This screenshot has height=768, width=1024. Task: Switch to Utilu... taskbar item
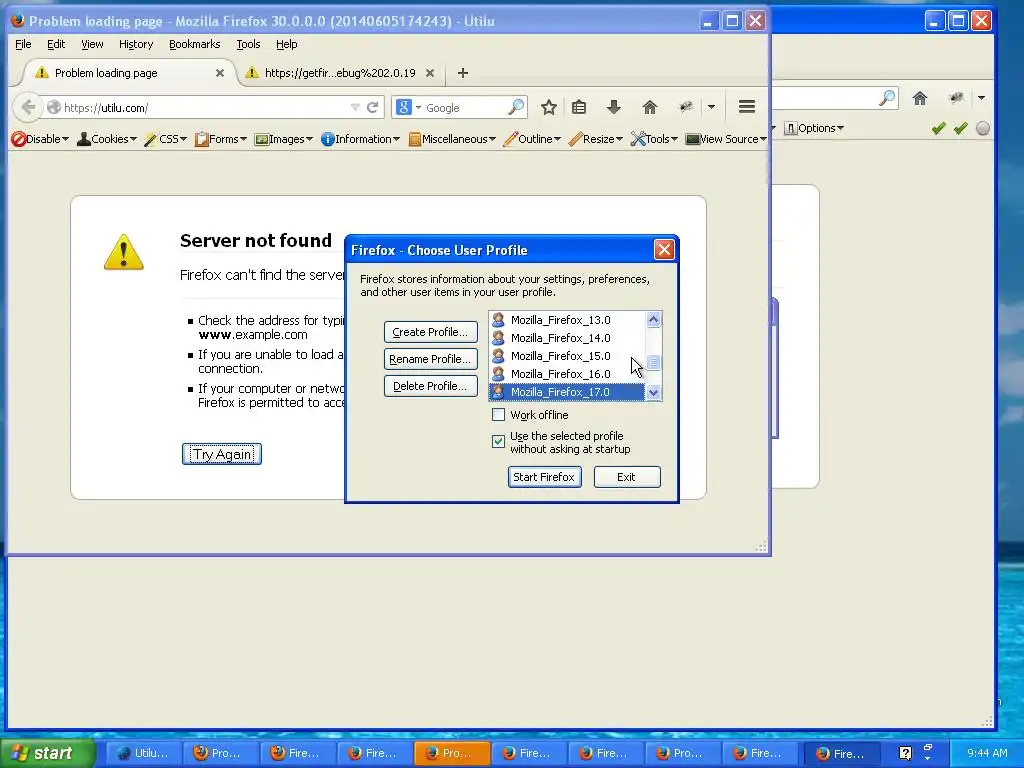point(142,753)
